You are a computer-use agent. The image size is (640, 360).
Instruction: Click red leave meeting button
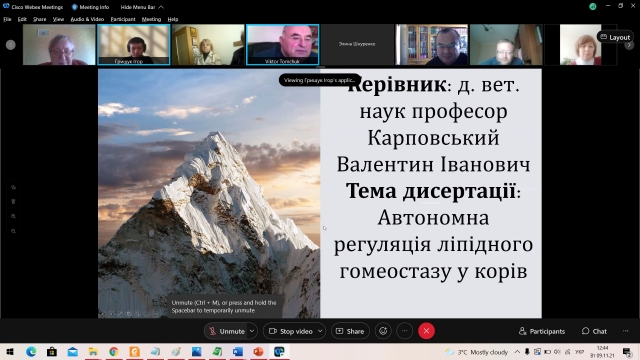[x=426, y=331]
